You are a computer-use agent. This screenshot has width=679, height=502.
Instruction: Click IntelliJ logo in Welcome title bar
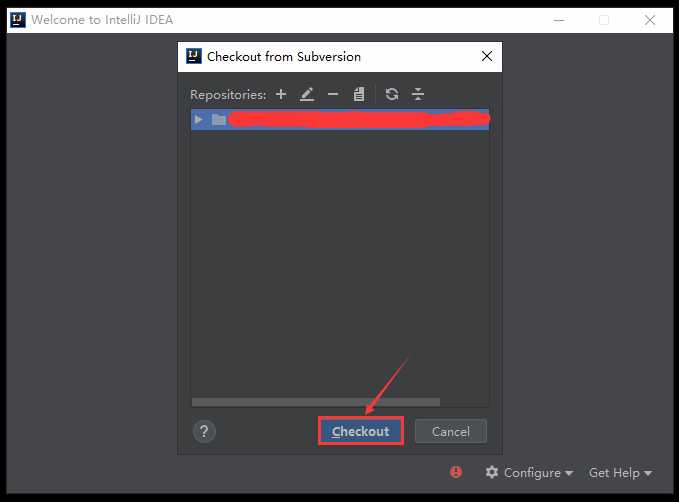[x=18, y=20]
